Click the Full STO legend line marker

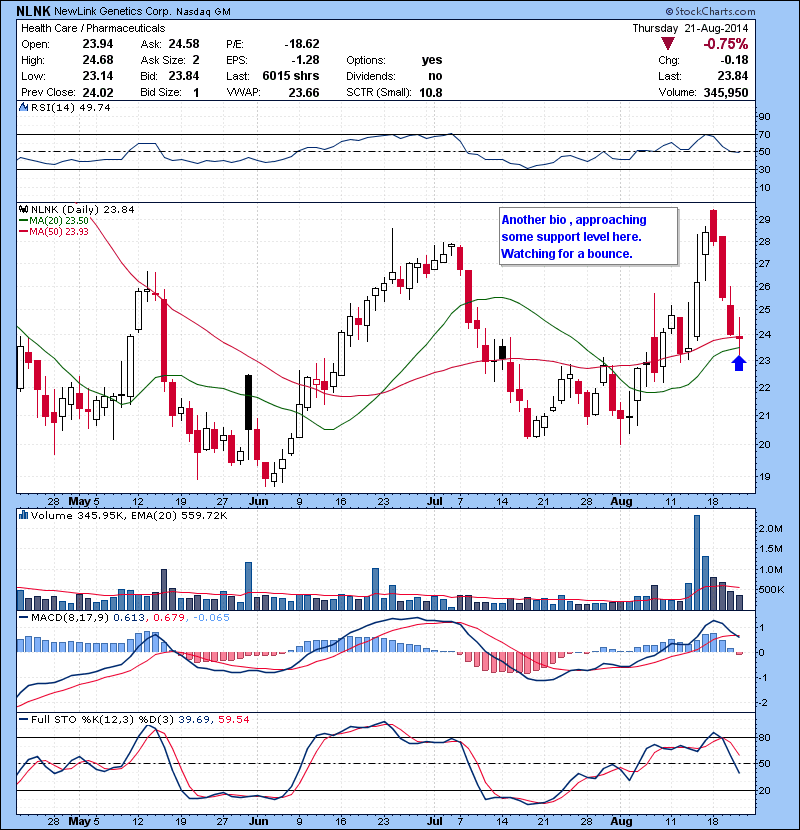tap(23, 719)
